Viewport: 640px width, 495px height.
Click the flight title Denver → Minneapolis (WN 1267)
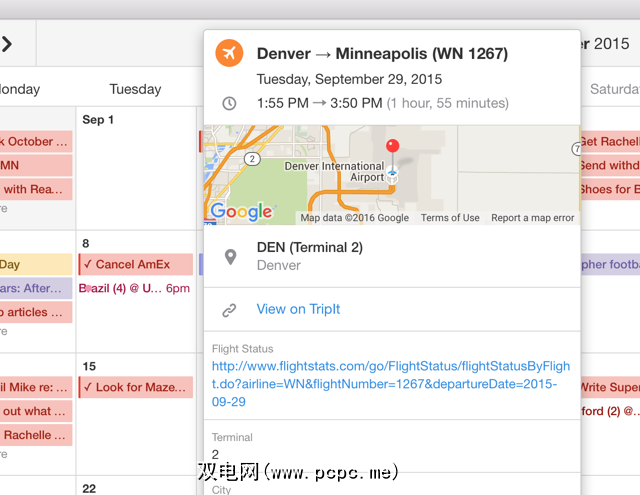[x=382, y=53]
